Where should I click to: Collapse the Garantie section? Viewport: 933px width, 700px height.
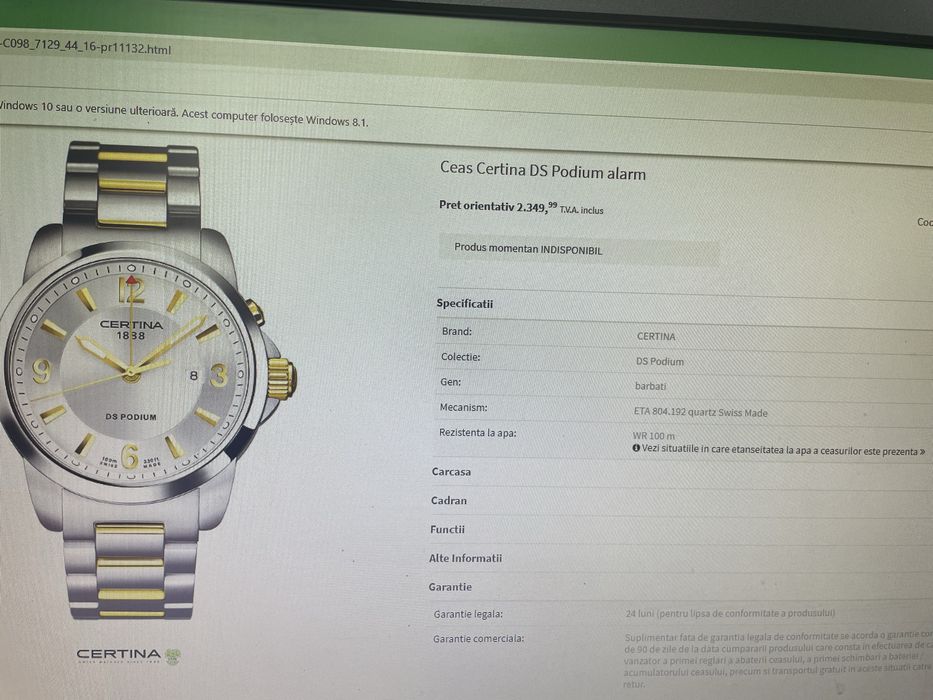point(450,587)
